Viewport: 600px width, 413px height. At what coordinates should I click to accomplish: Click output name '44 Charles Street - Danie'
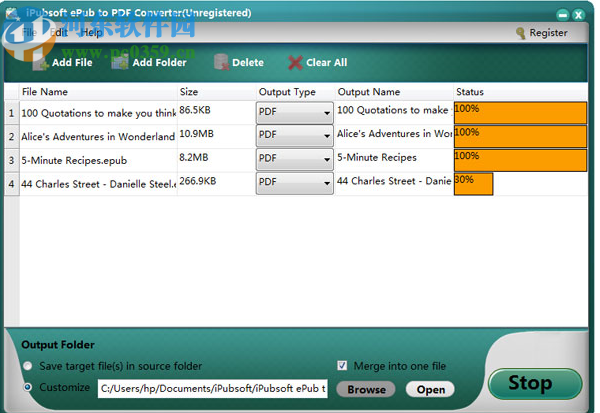point(395,181)
